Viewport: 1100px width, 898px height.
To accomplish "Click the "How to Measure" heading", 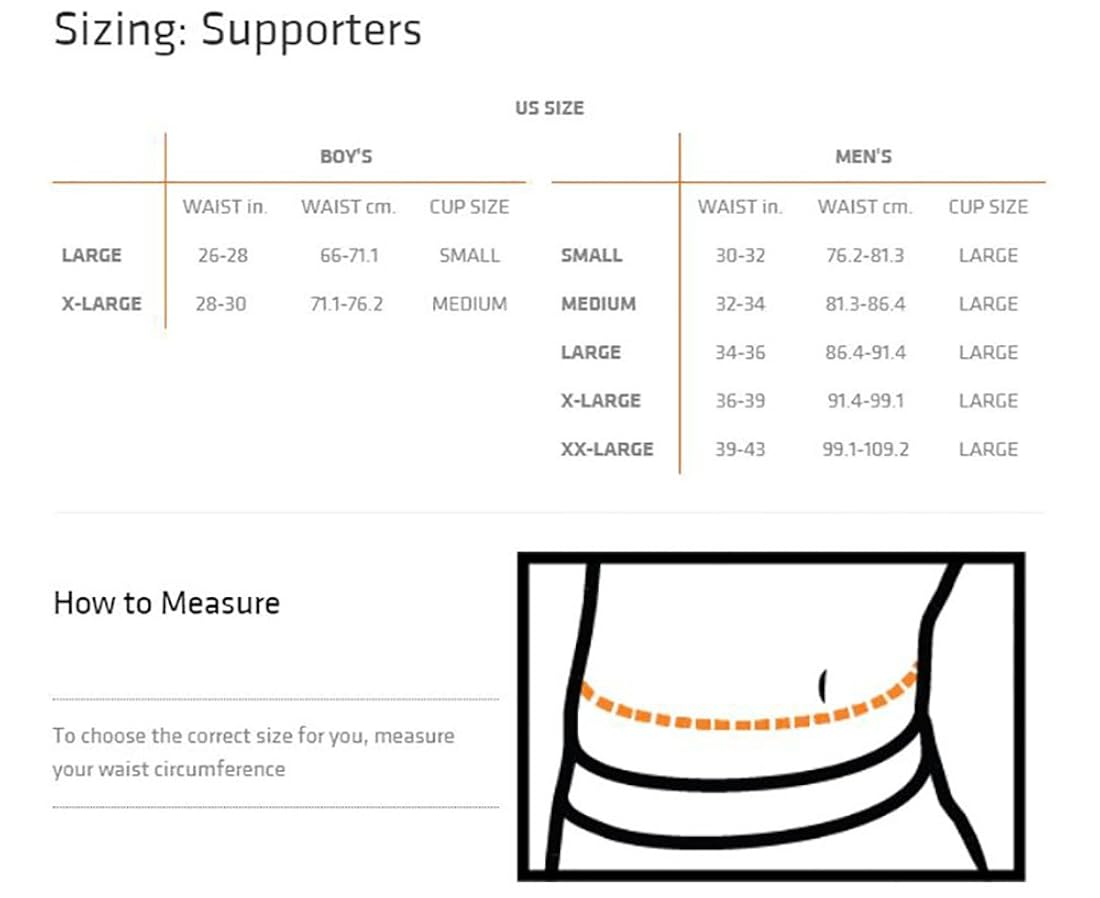I will 166,603.
